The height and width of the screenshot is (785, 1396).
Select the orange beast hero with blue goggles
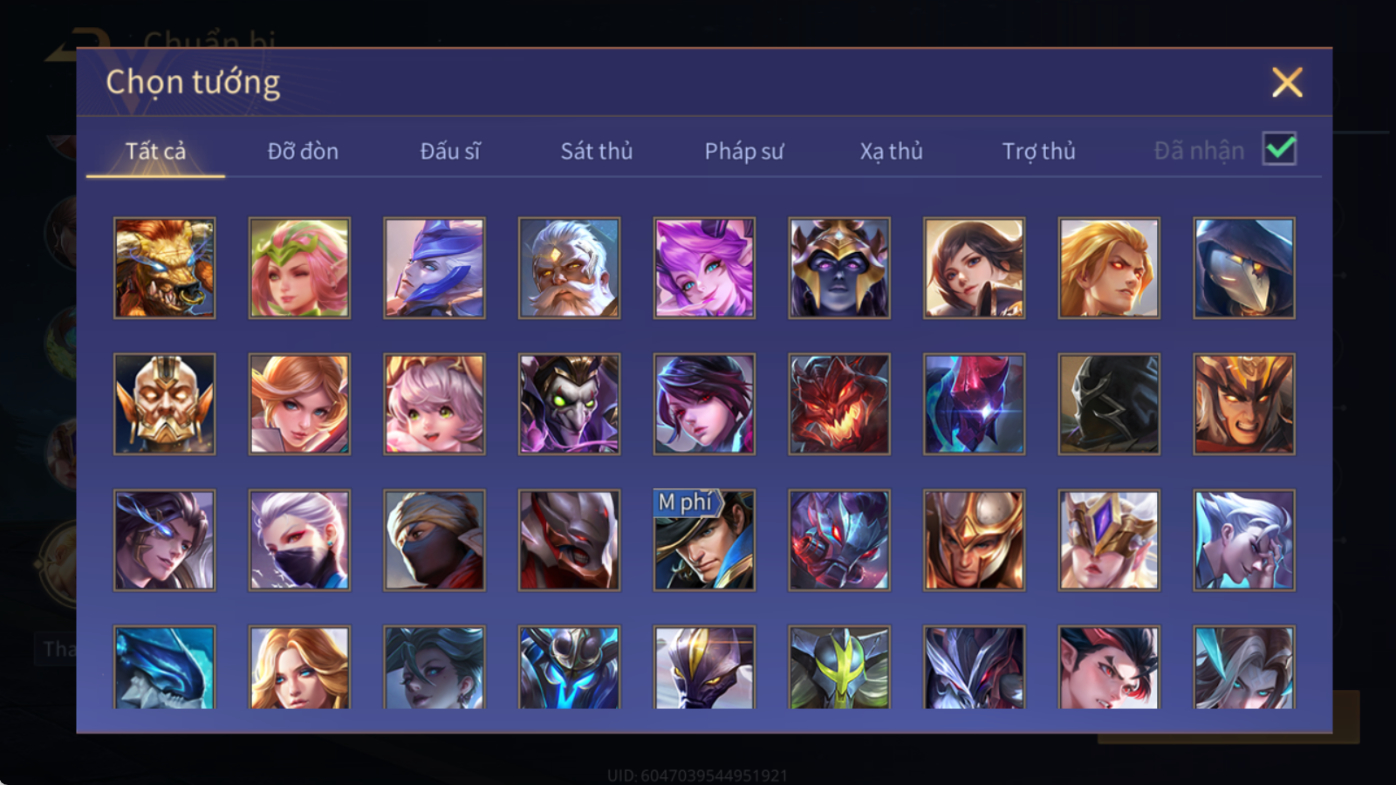tap(164, 268)
